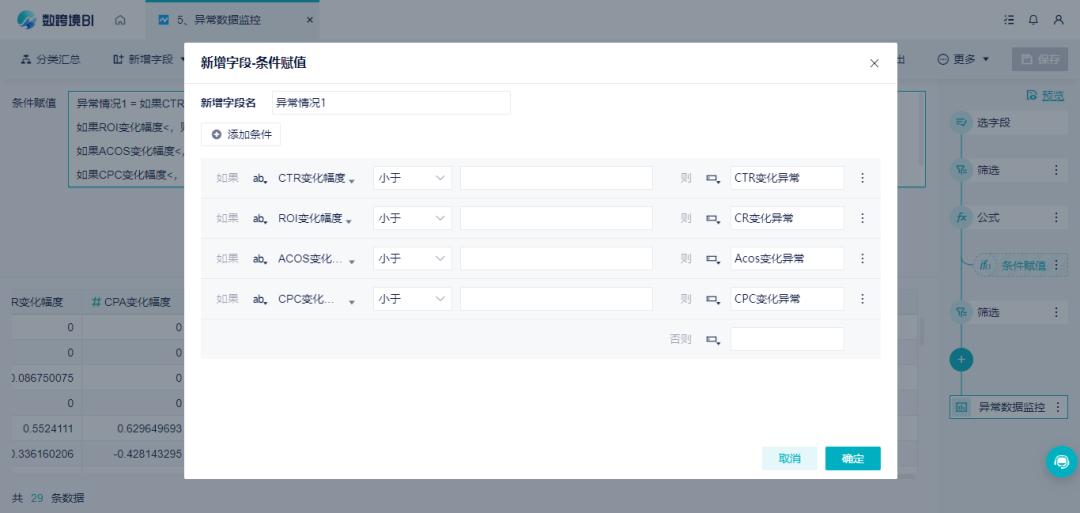Close the 异常数据监控 tab
Viewport: 1080px width, 513px height.
[x=309, y=20]
